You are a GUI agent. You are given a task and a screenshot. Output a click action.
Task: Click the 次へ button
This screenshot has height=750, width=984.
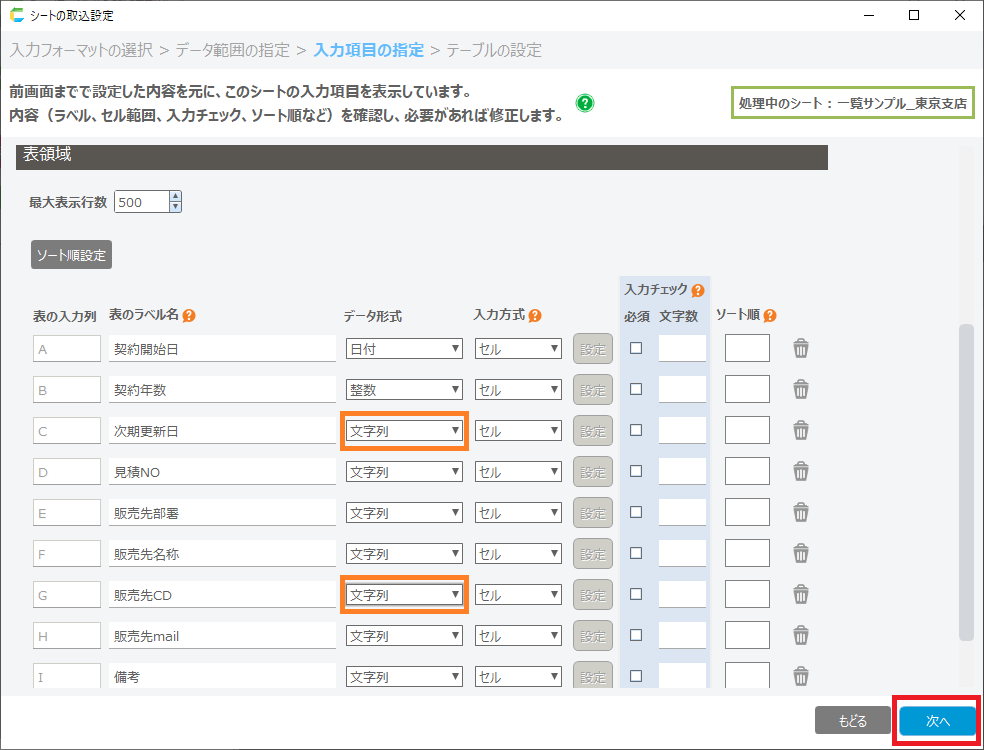point(937,721)
